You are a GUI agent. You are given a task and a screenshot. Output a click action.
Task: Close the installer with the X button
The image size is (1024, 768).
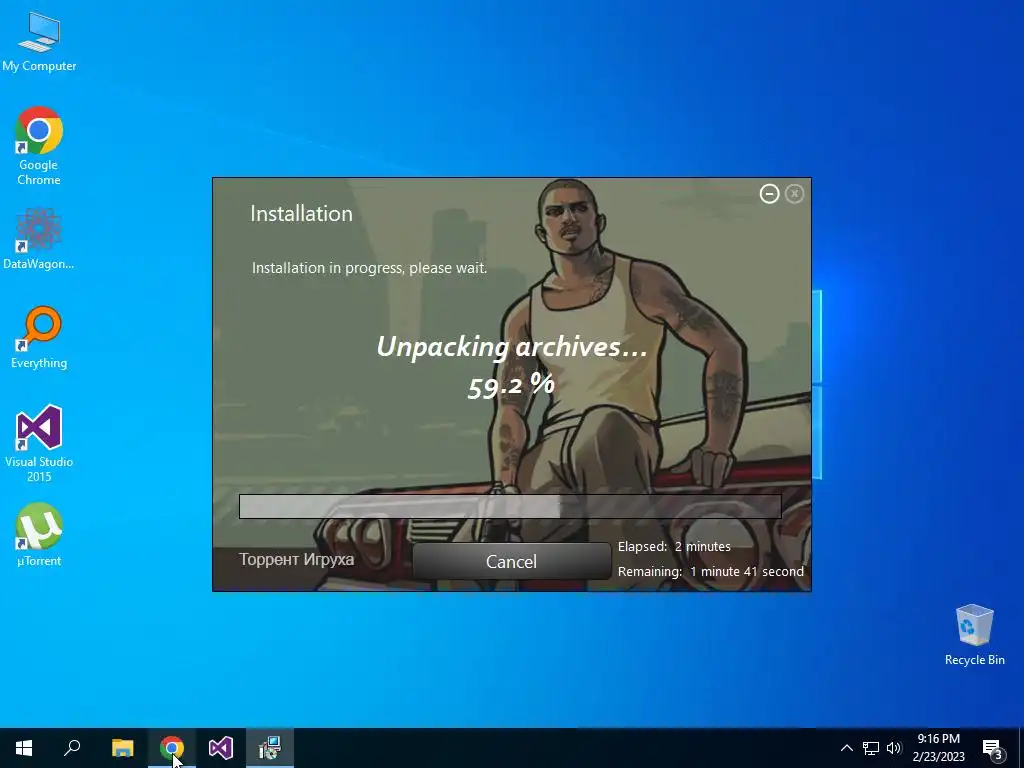[794, 194]
